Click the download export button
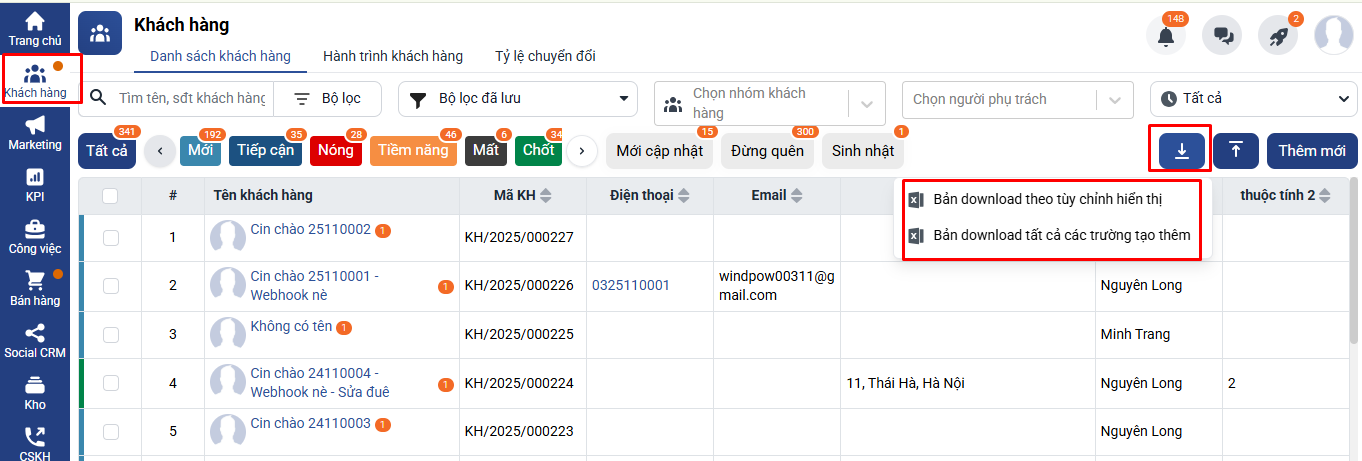 (x=1181, y=150)
